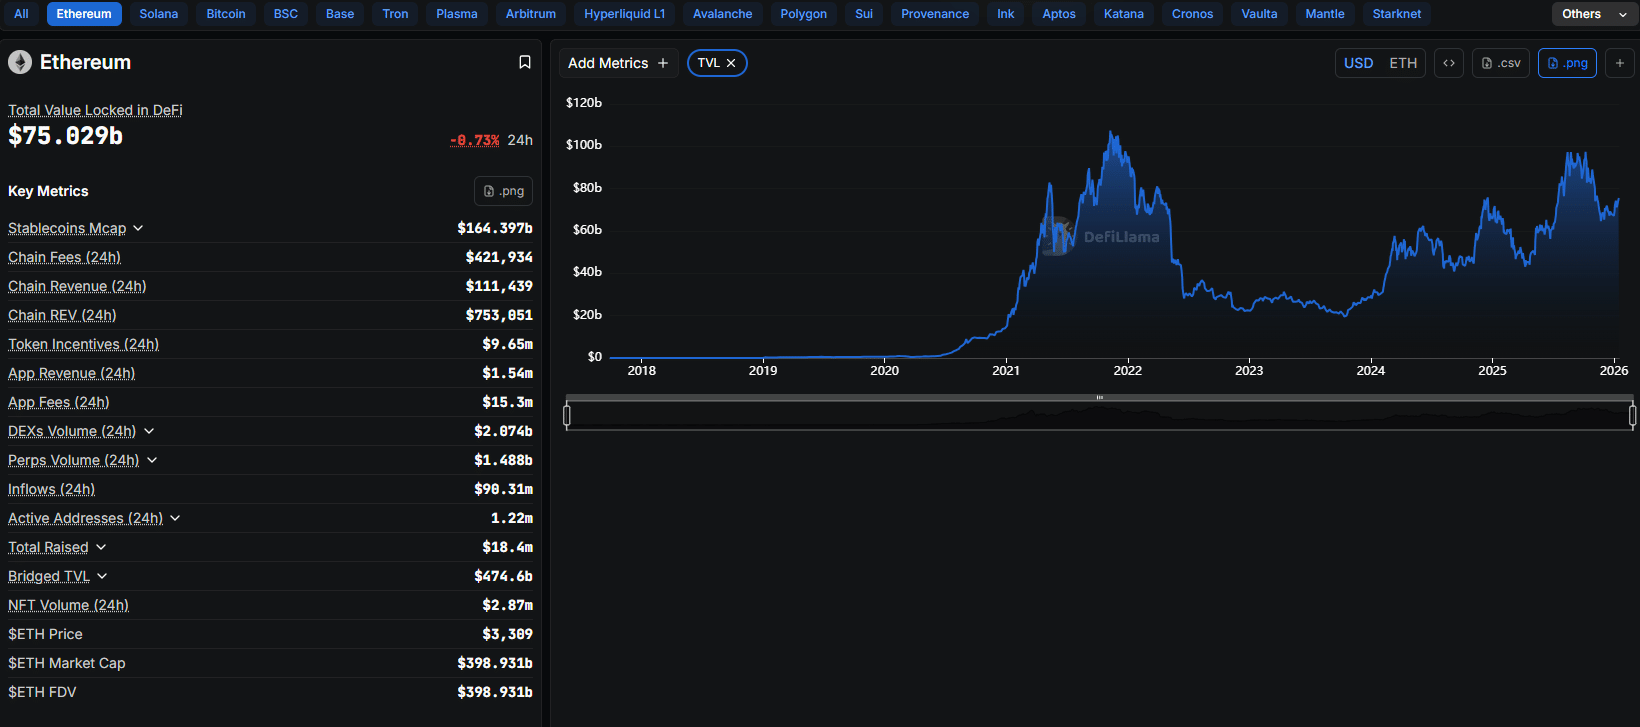Click the -9.73% 24h change value
Screen dimensions: 1640x727
[475, 140]
